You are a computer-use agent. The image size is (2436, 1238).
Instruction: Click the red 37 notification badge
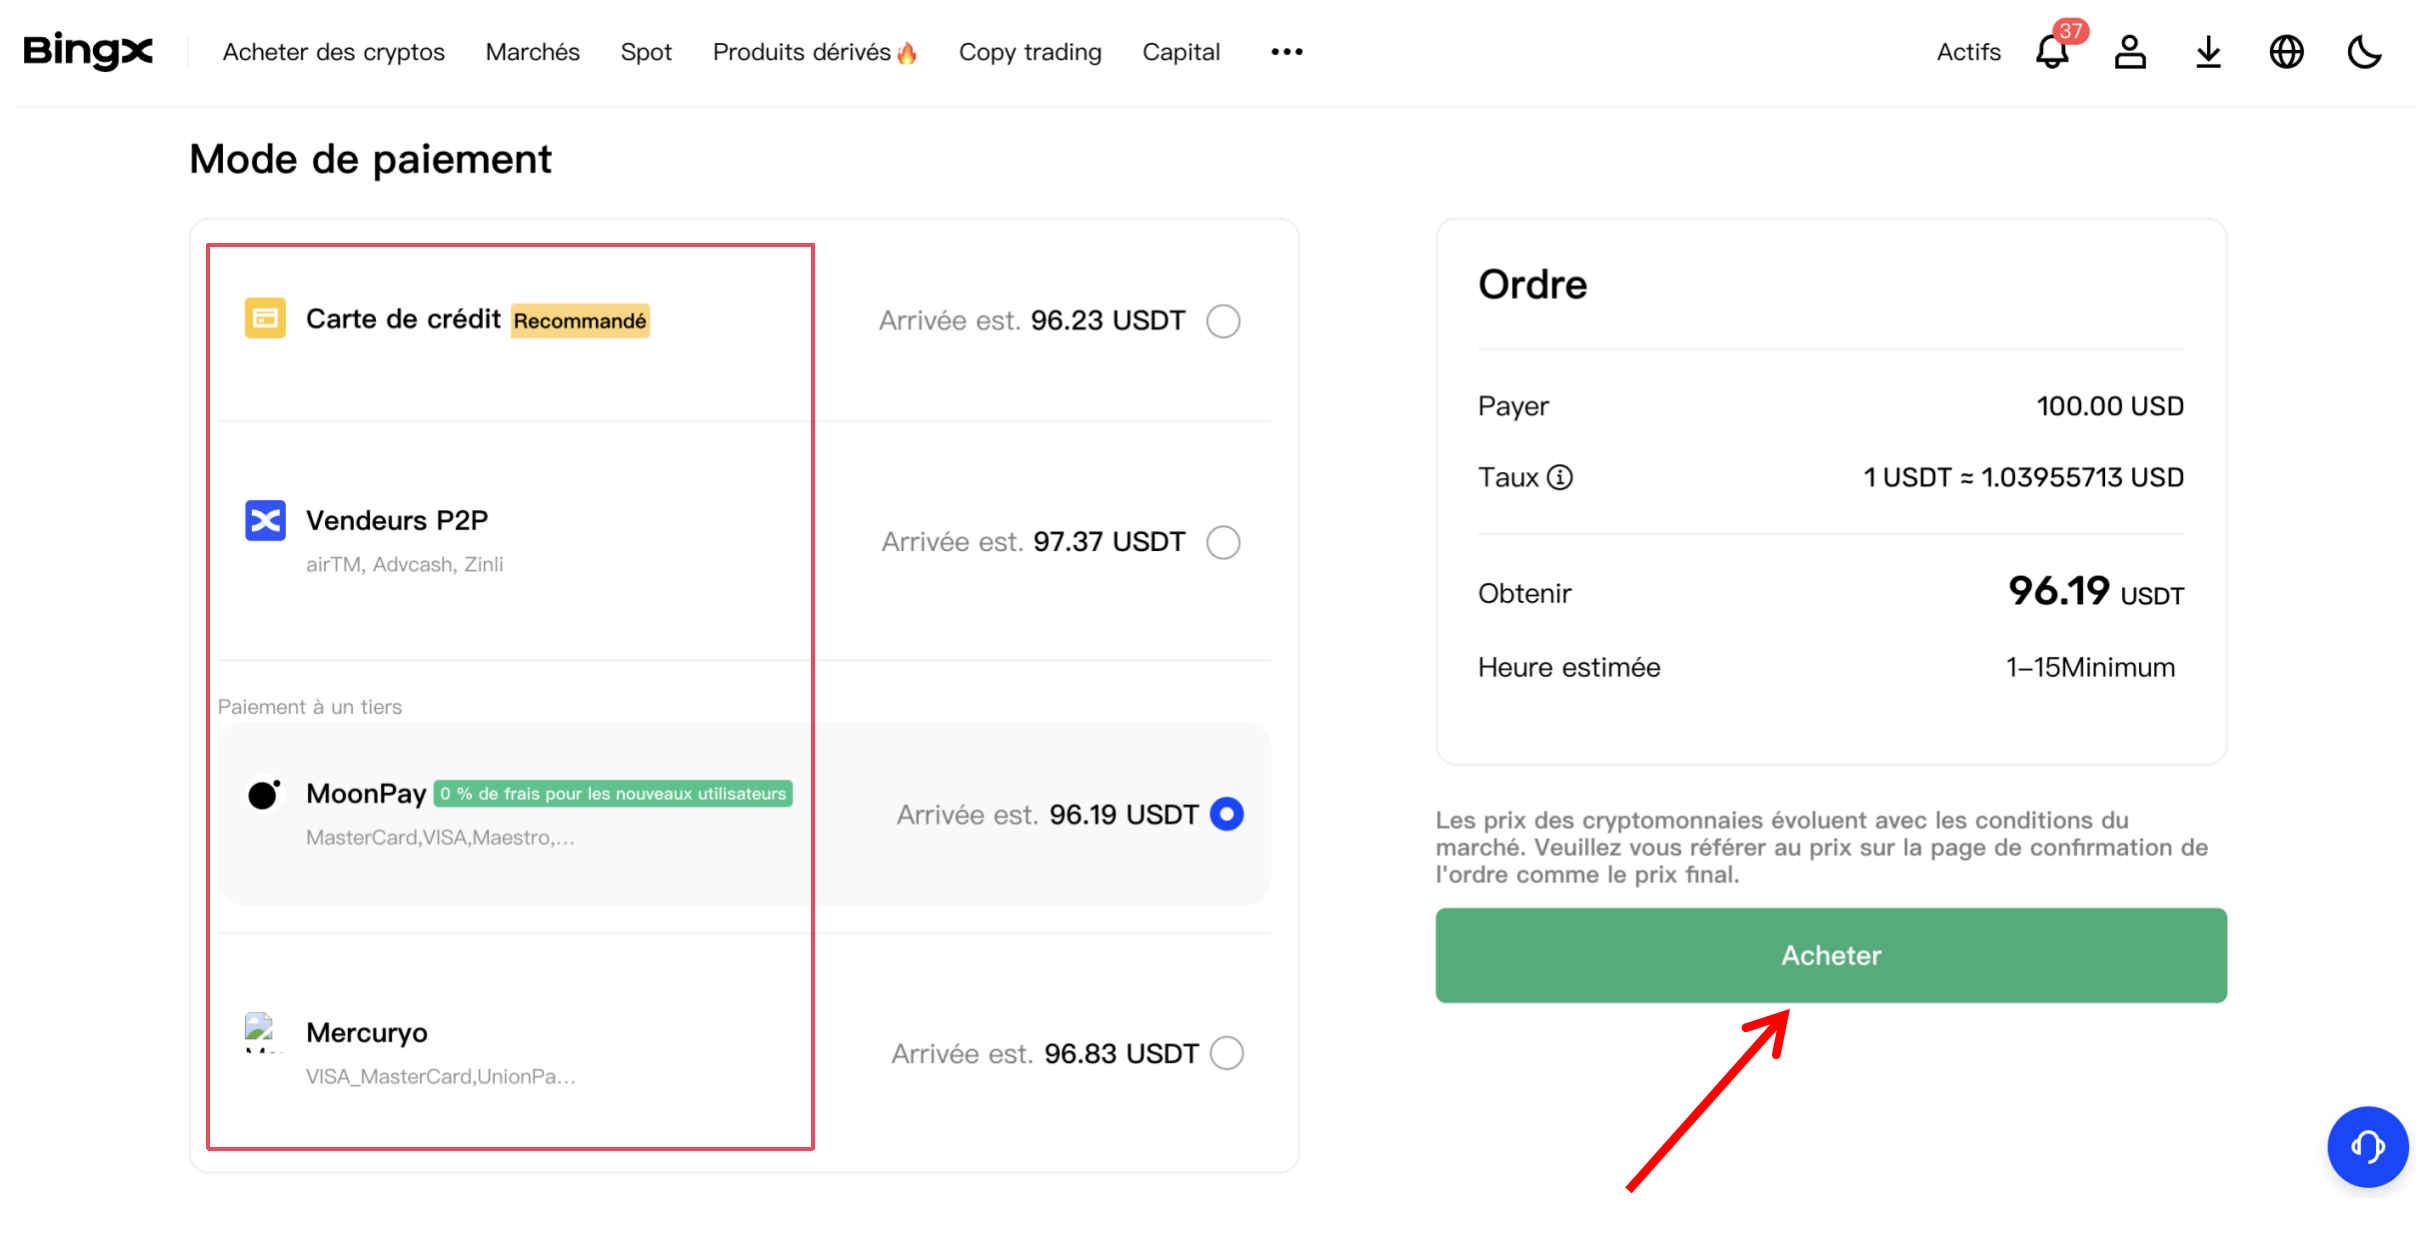pyautogui.click(x=2070, y=31)
